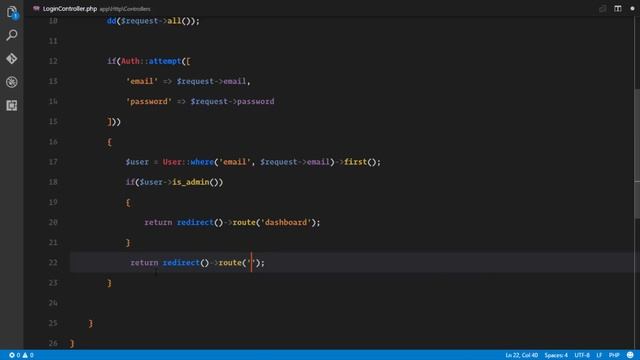Click the unsaved-dot close icon at top right

click(x=632, y=9)
